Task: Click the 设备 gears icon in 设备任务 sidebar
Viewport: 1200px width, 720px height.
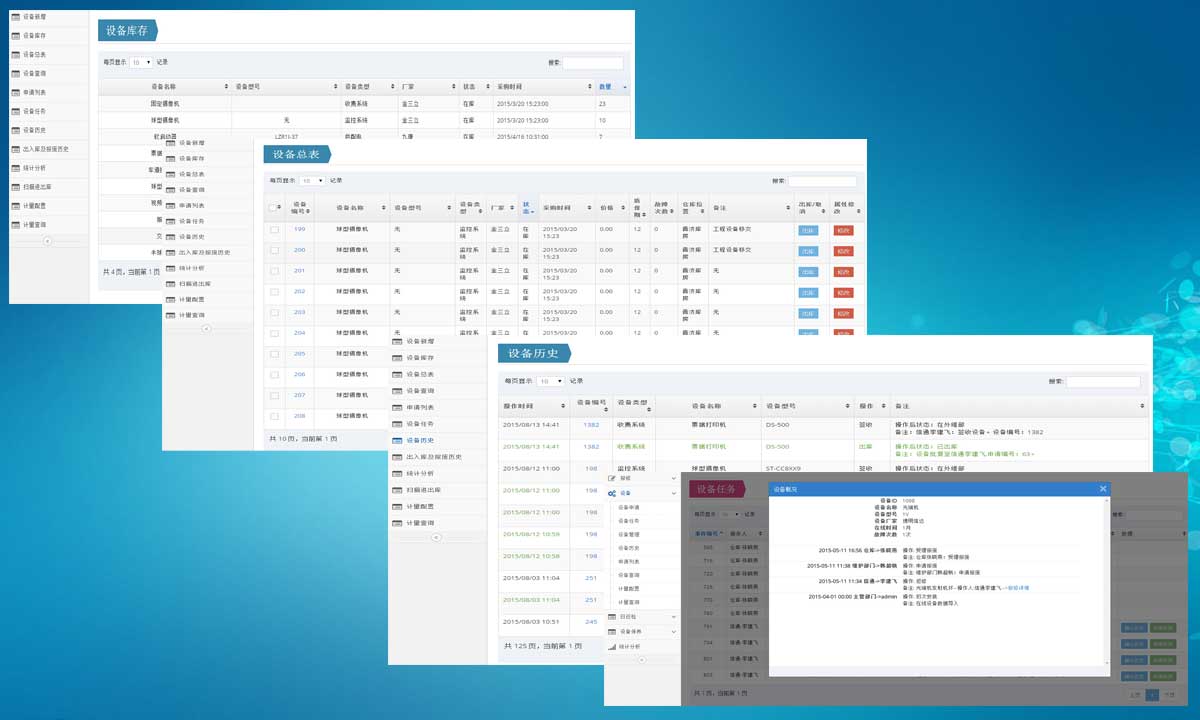Action: click(x=612, y=493)
